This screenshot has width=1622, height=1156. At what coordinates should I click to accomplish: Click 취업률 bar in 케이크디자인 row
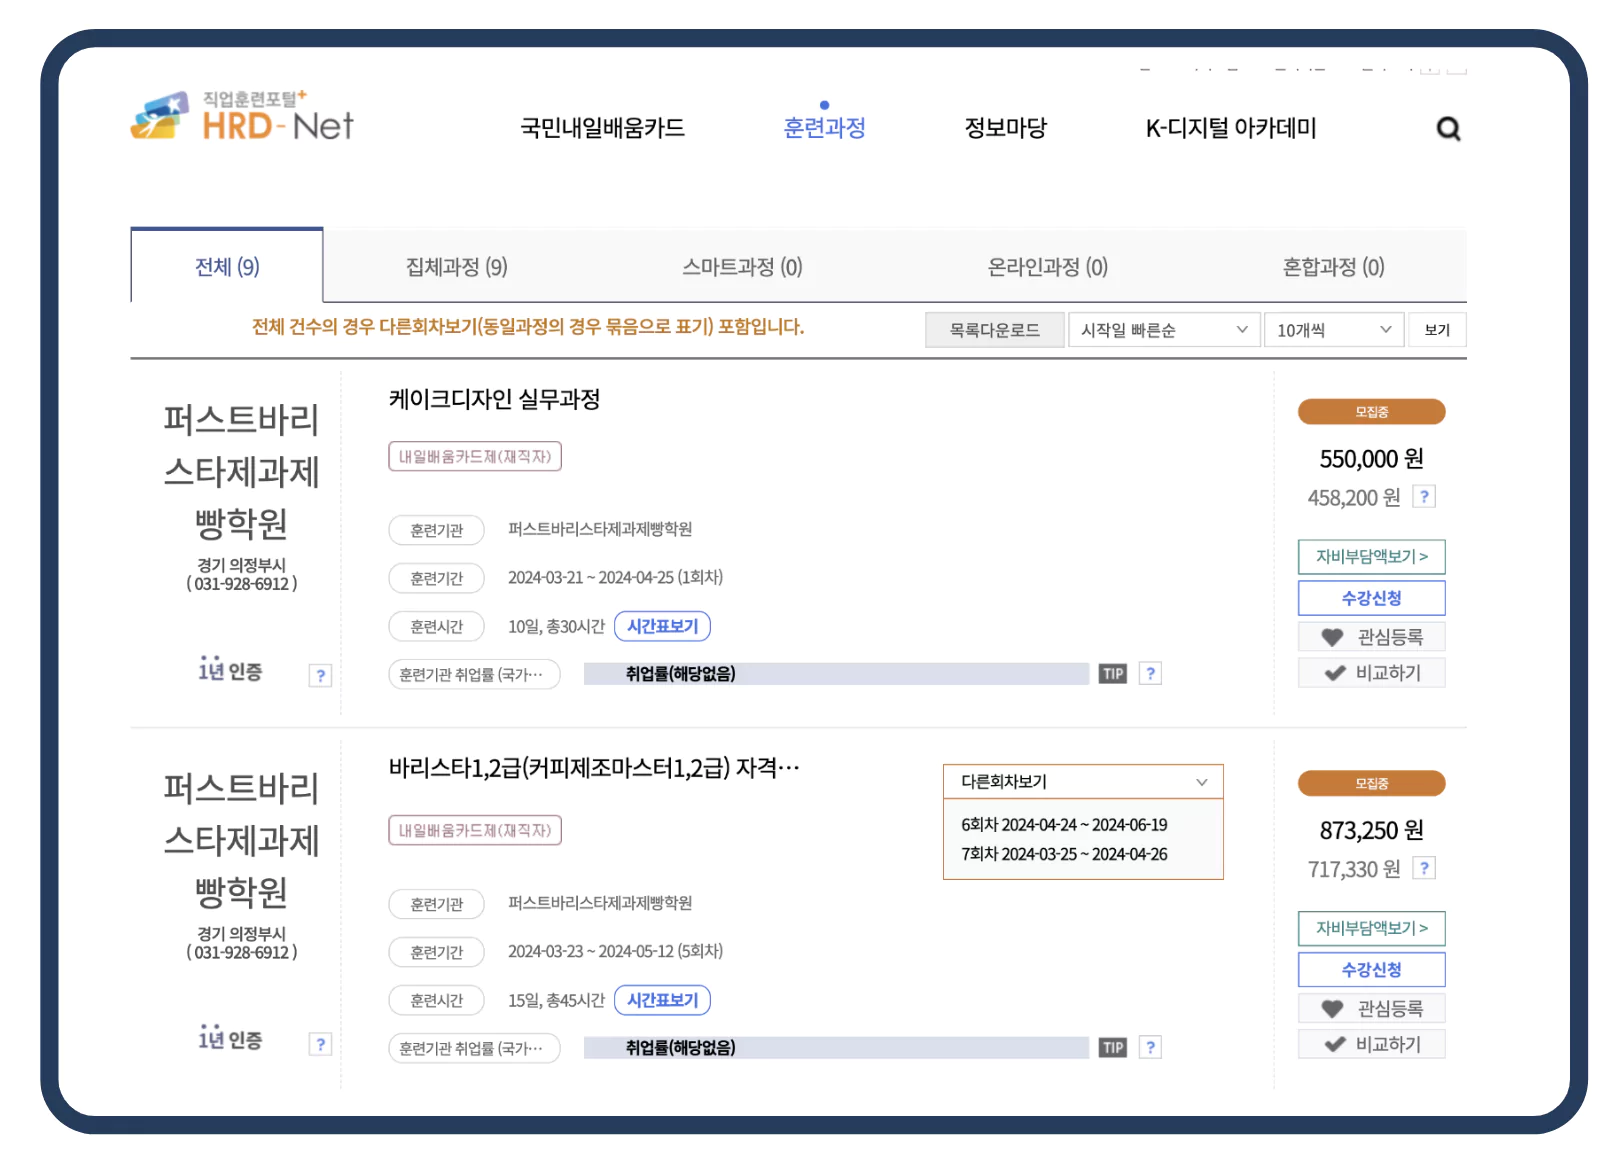[x=836, y=674]
